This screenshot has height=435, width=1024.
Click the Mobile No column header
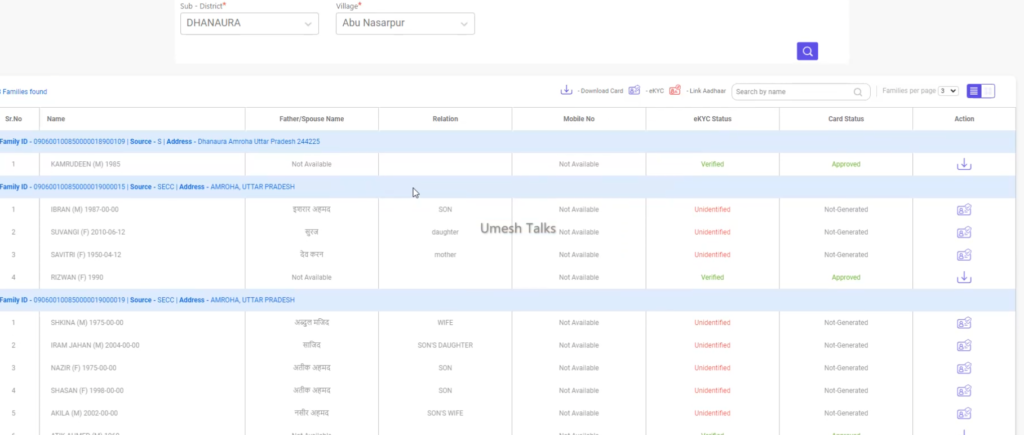pos(579,119)
